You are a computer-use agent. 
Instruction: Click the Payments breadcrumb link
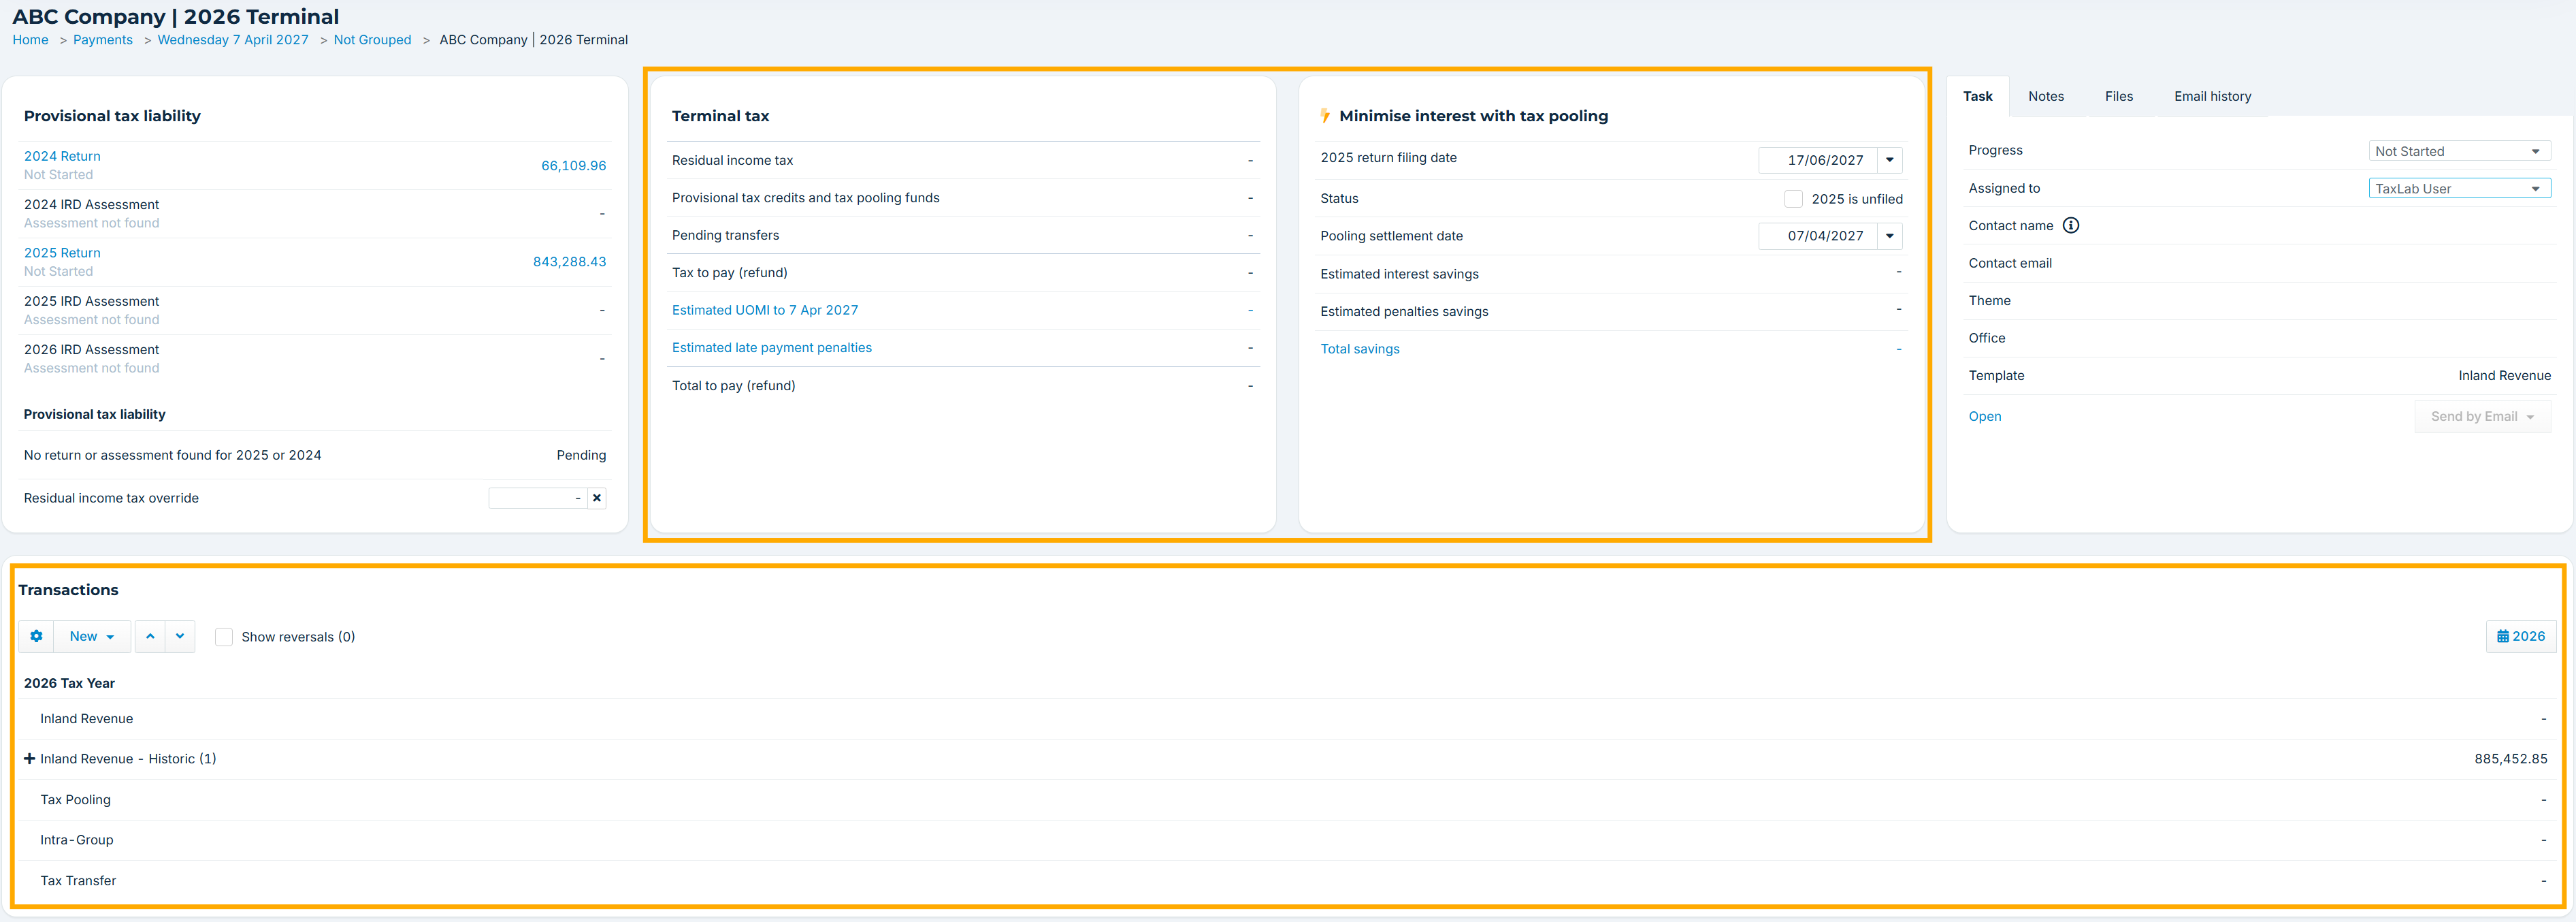point(103,40)
